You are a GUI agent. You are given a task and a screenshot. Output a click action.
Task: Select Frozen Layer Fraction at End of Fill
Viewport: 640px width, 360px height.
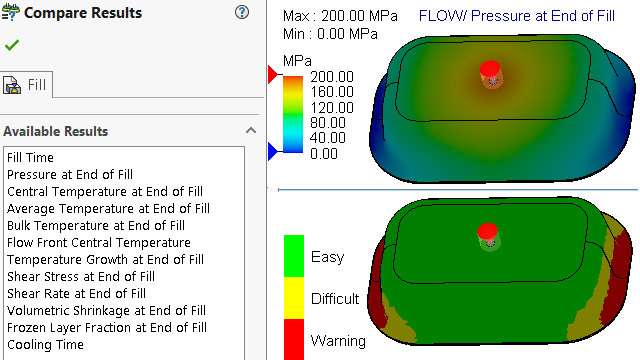click(x=107, y=328)
